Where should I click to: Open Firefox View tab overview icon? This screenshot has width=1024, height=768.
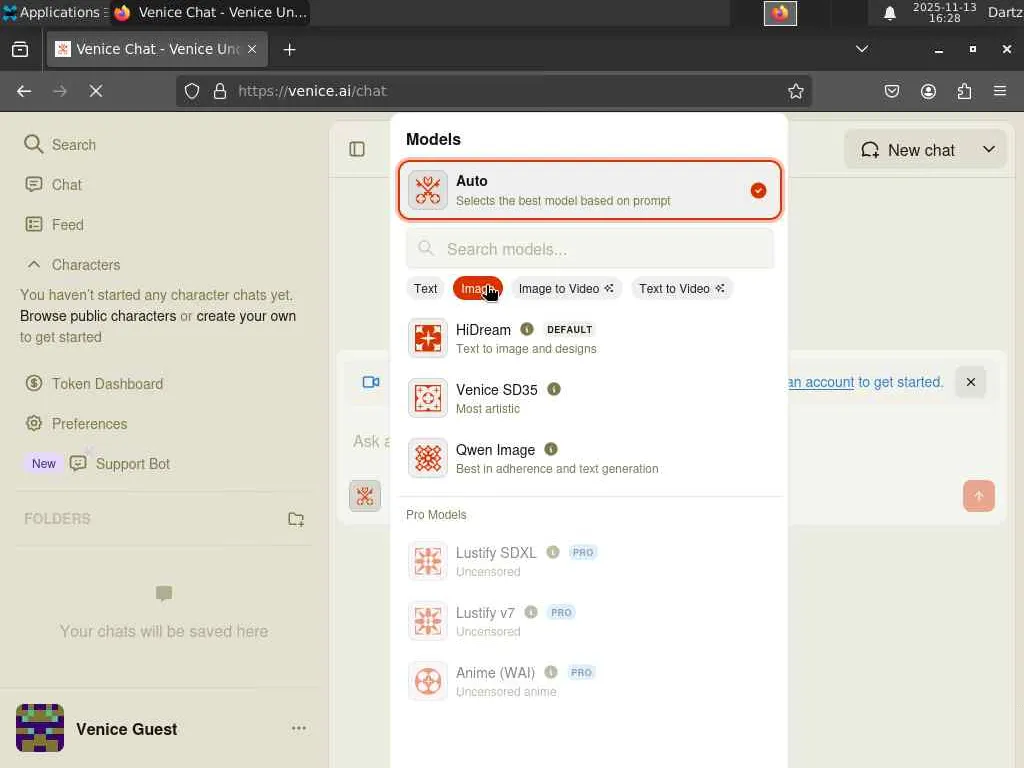point(20,50)
